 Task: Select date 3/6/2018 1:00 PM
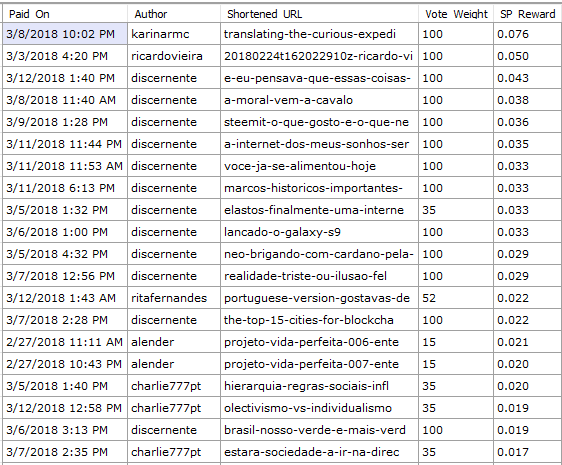[65, 232]
